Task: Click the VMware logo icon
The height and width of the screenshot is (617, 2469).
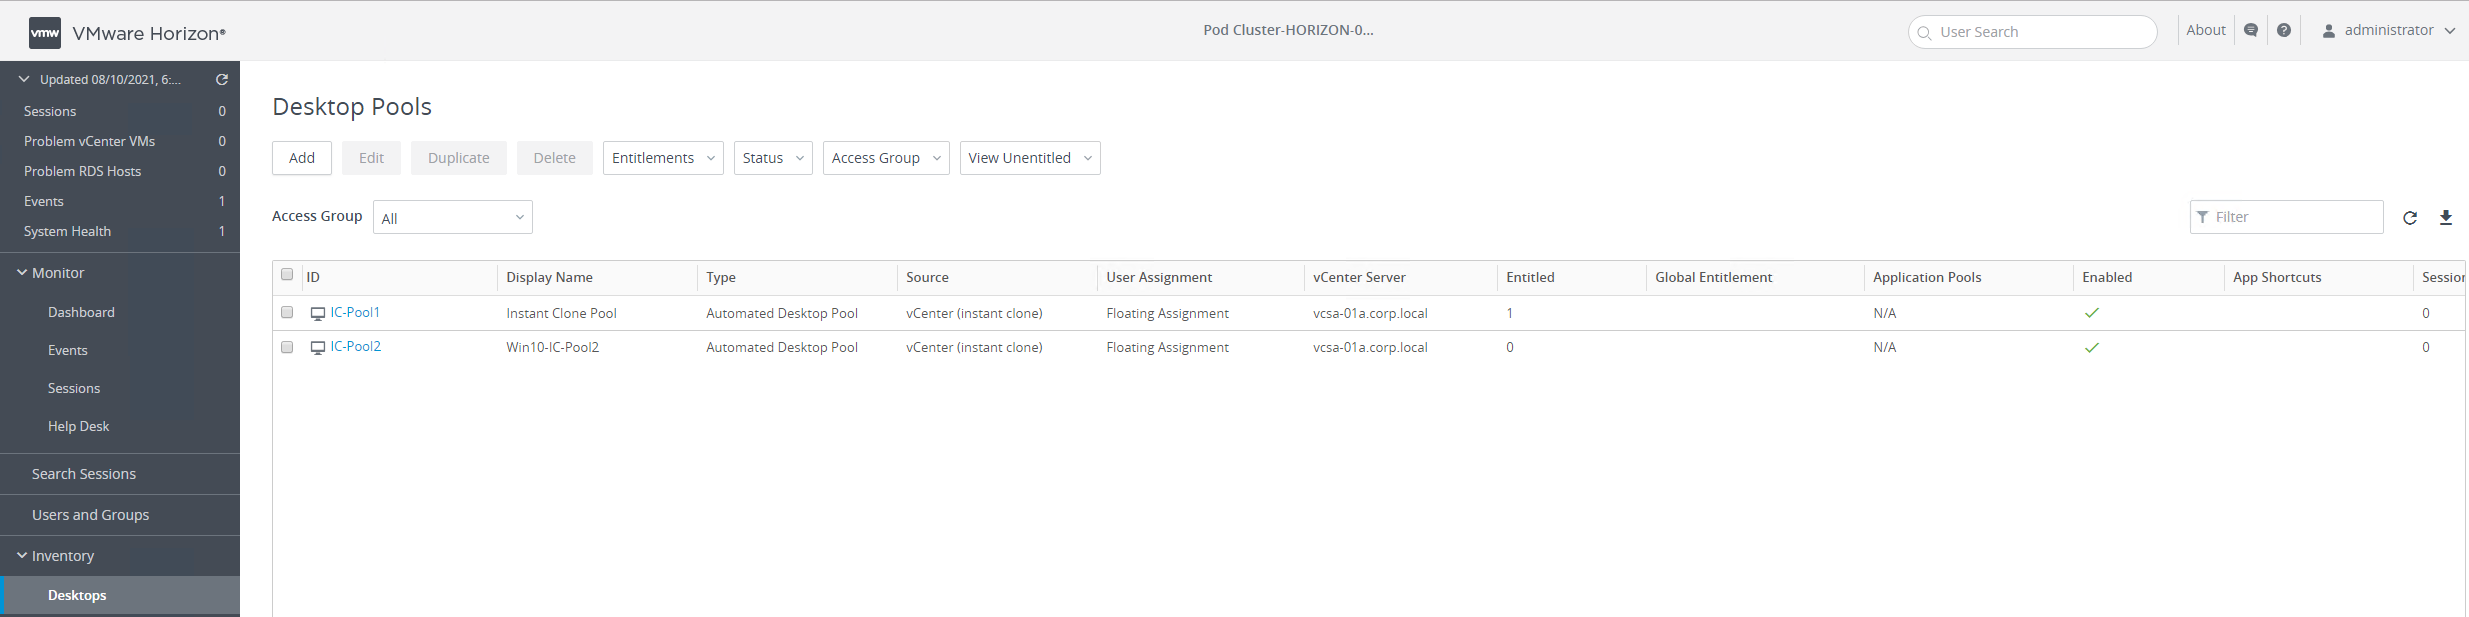Action: coord(45,33)
